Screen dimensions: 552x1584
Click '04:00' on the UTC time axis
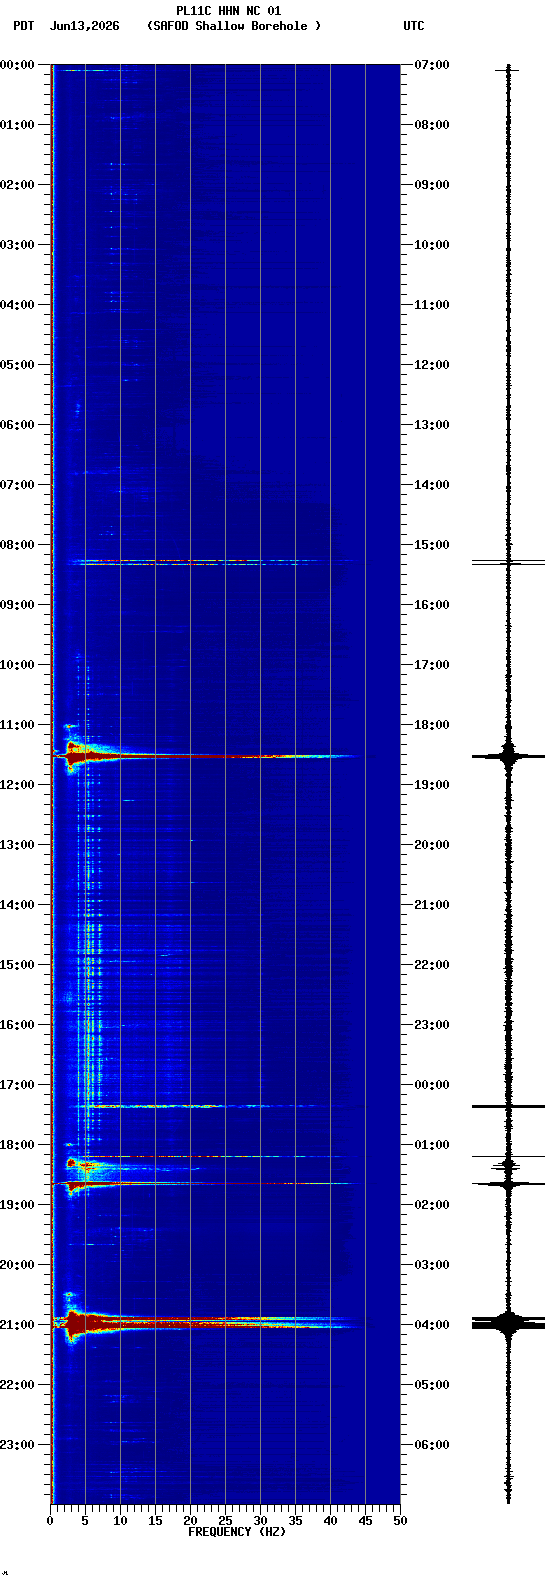pyautogui.click(x=432, y=1324)
